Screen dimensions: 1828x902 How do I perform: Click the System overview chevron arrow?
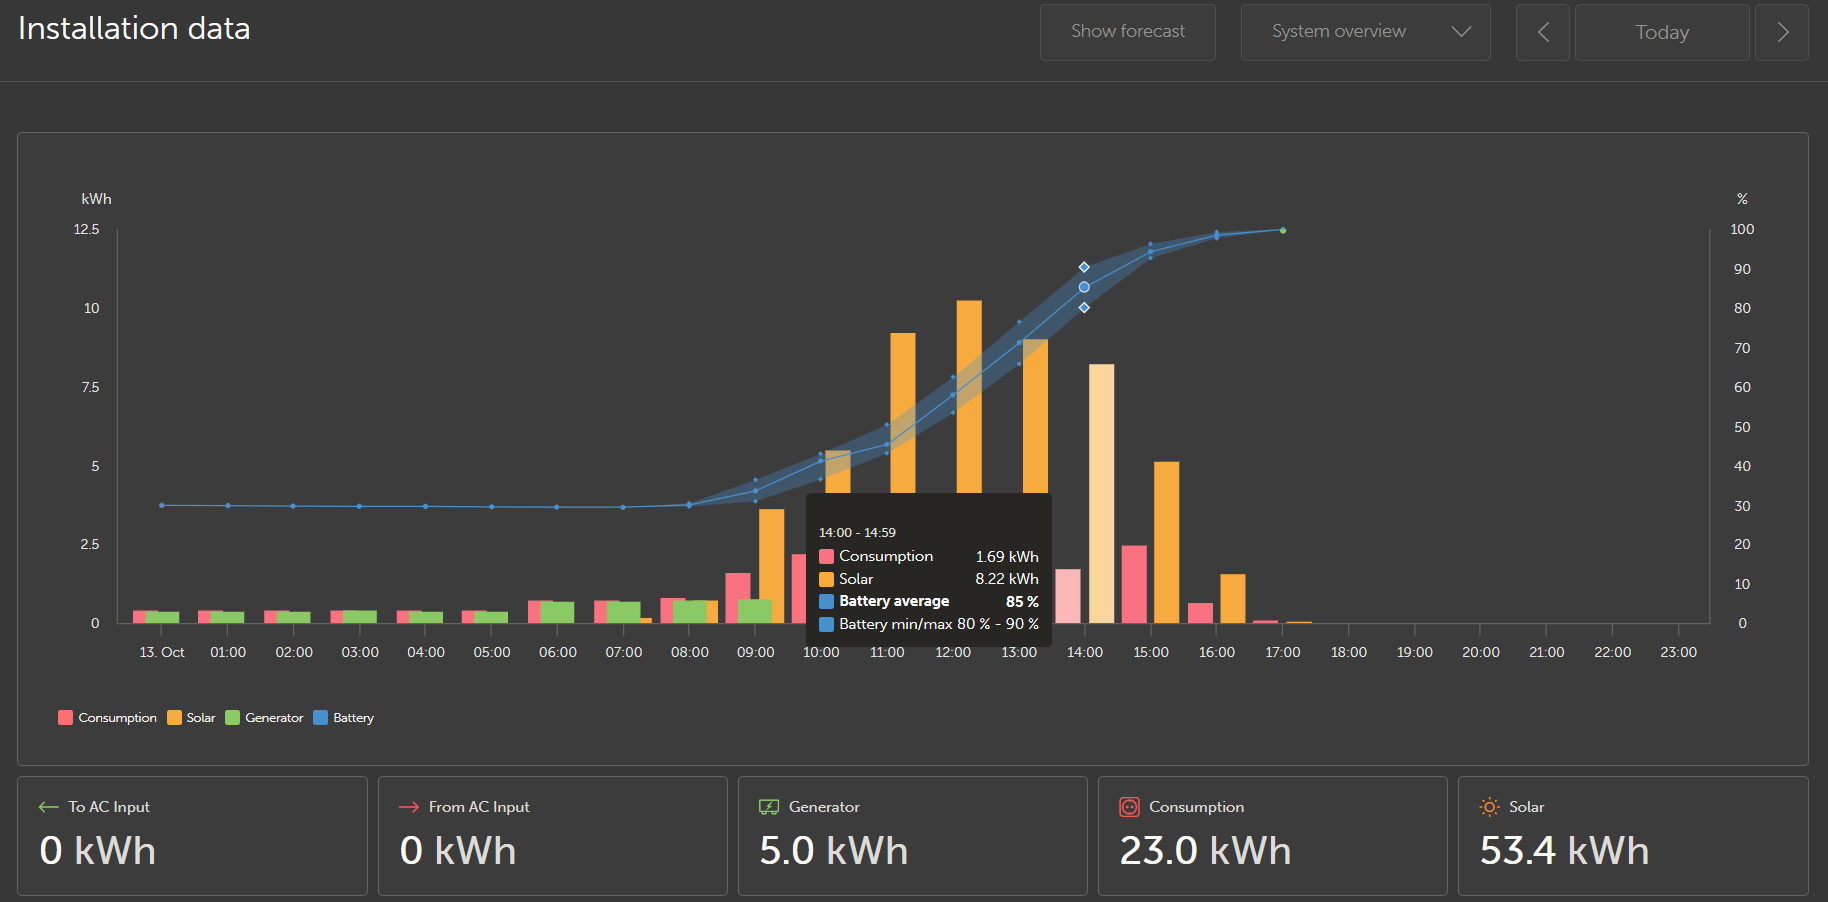coord(1461,32)
